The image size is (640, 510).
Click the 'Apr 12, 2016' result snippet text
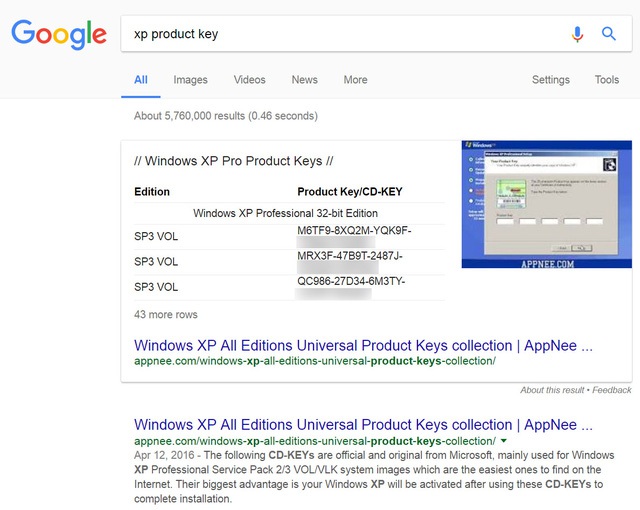tap(374, 477)
